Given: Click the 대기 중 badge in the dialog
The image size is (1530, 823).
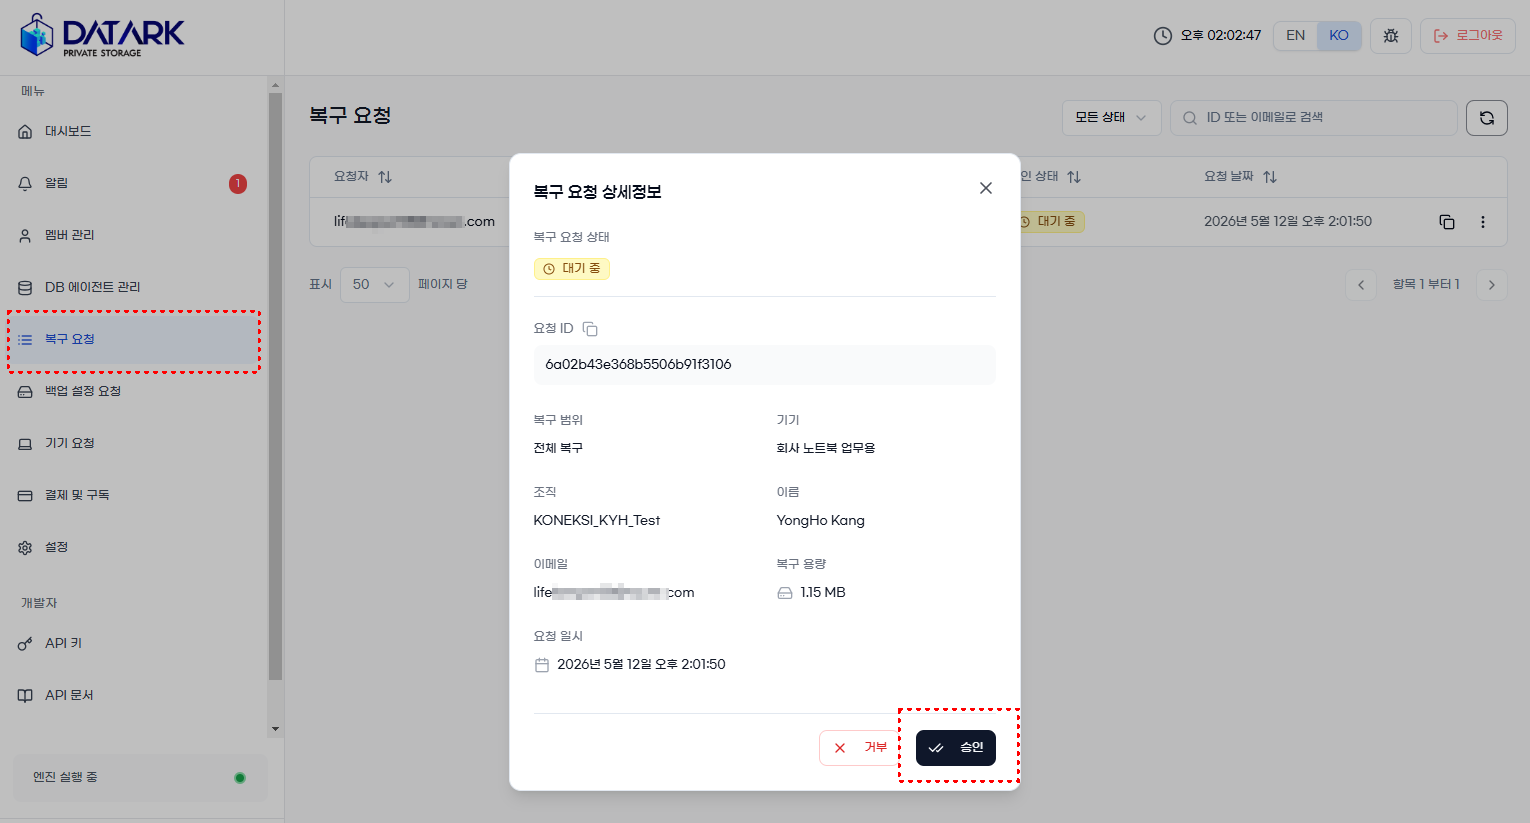Looking at the screenshot, I should click(x=572, y=268).
